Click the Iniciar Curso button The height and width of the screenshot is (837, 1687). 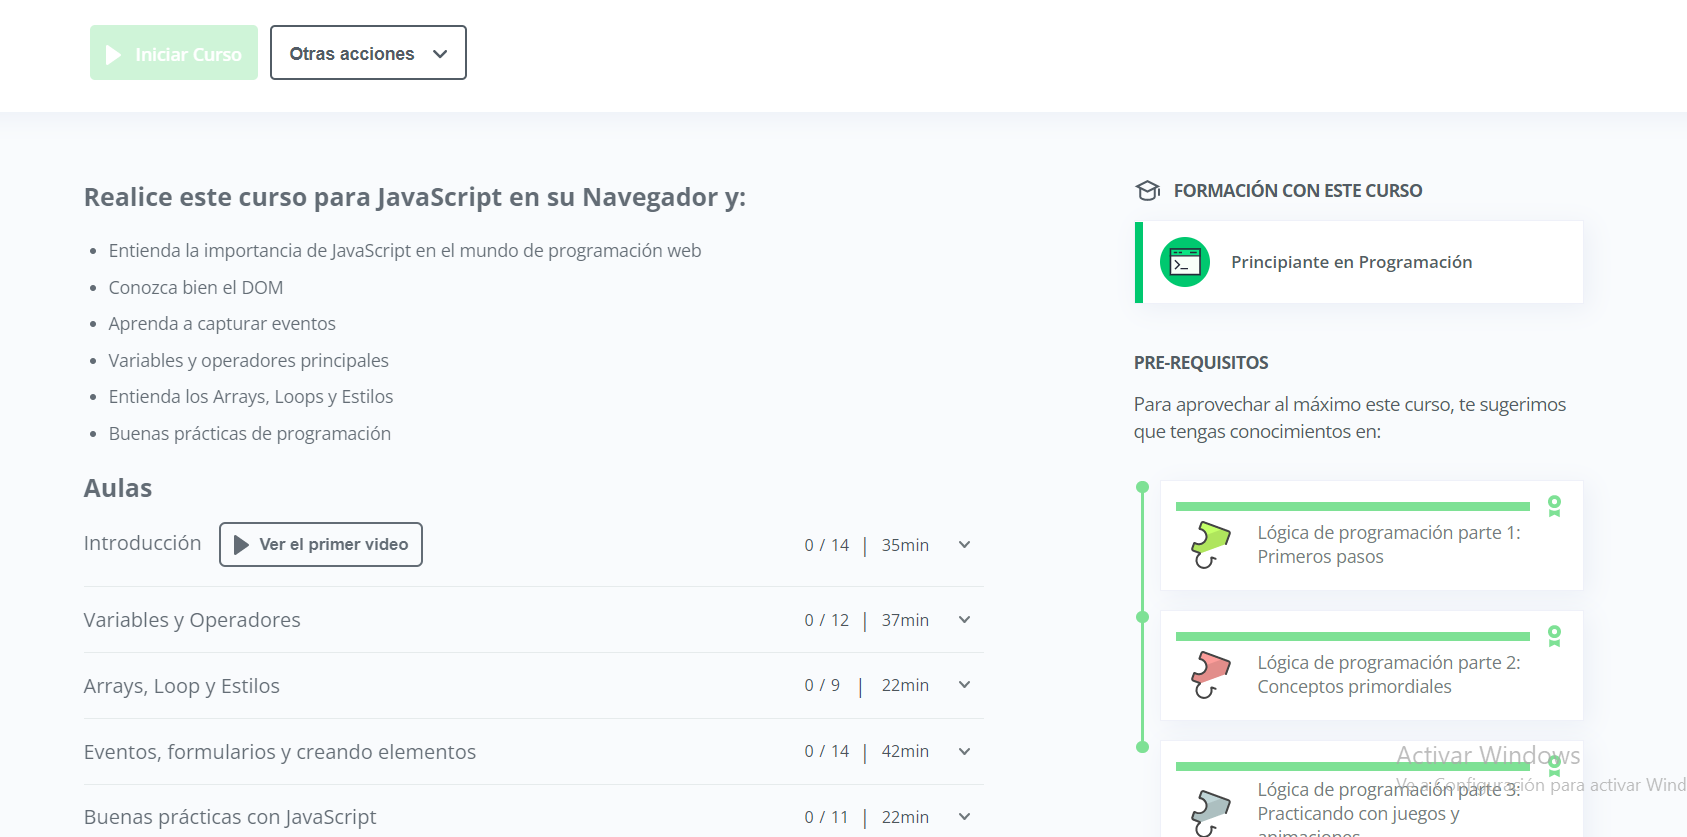coord(174,53)
